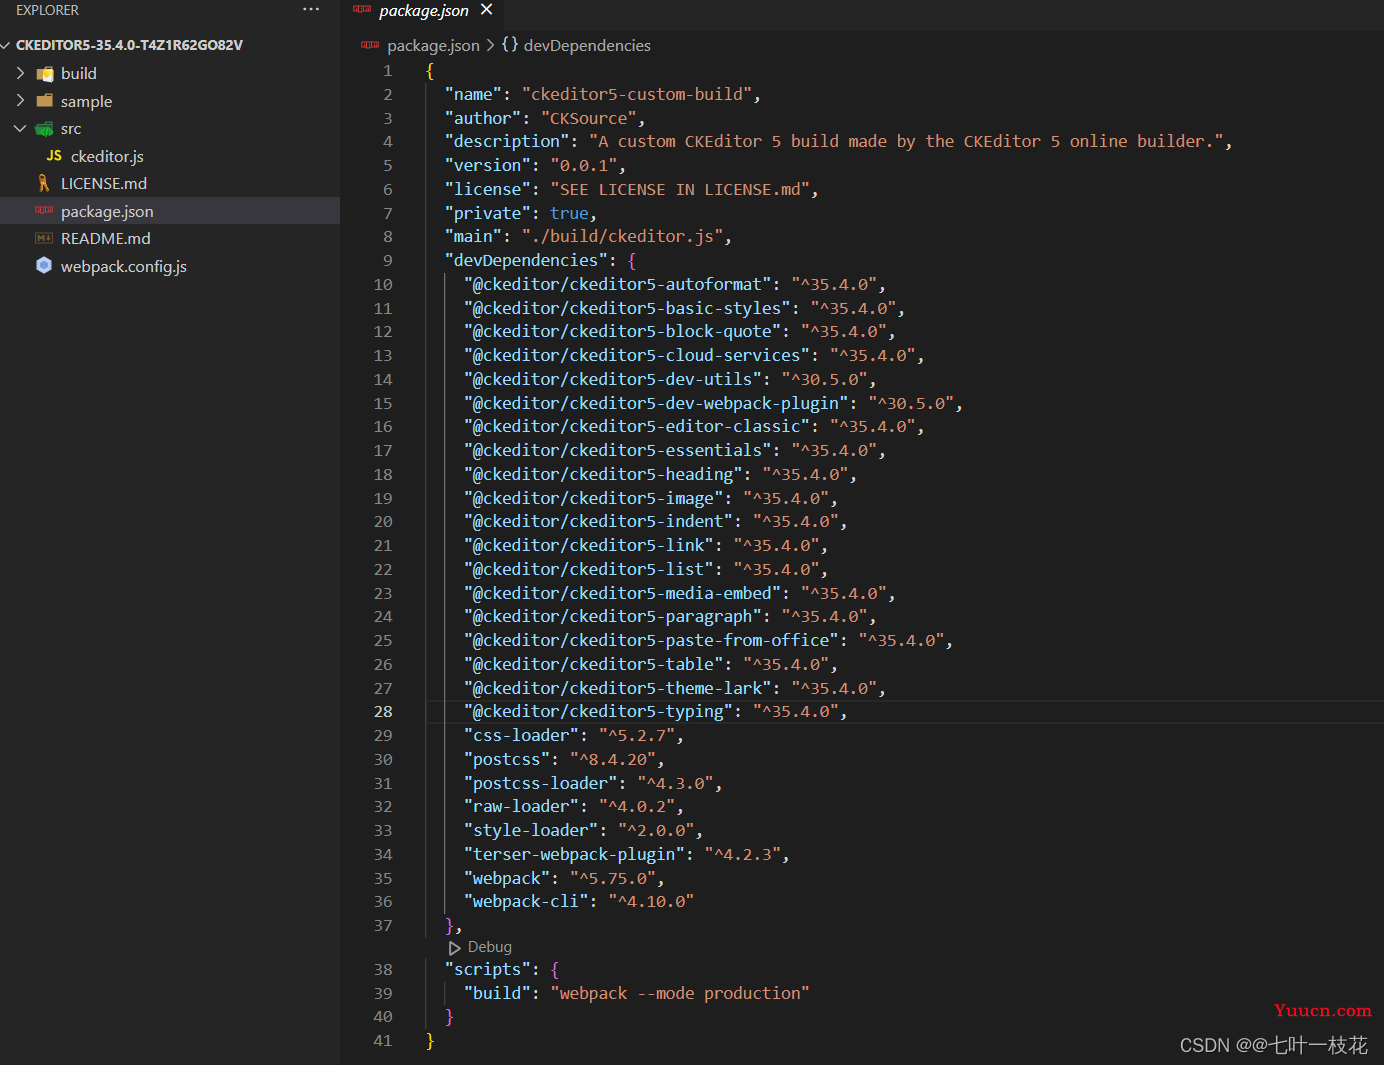This screenshot has height=1065, width=1384.
Task: Click devDependencies breadcrumb segment
Action: point(587,45)
